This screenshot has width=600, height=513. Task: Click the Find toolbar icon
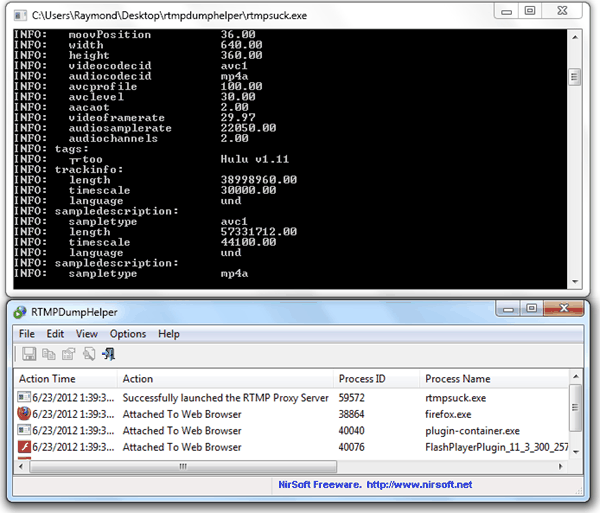pos(89,354)
